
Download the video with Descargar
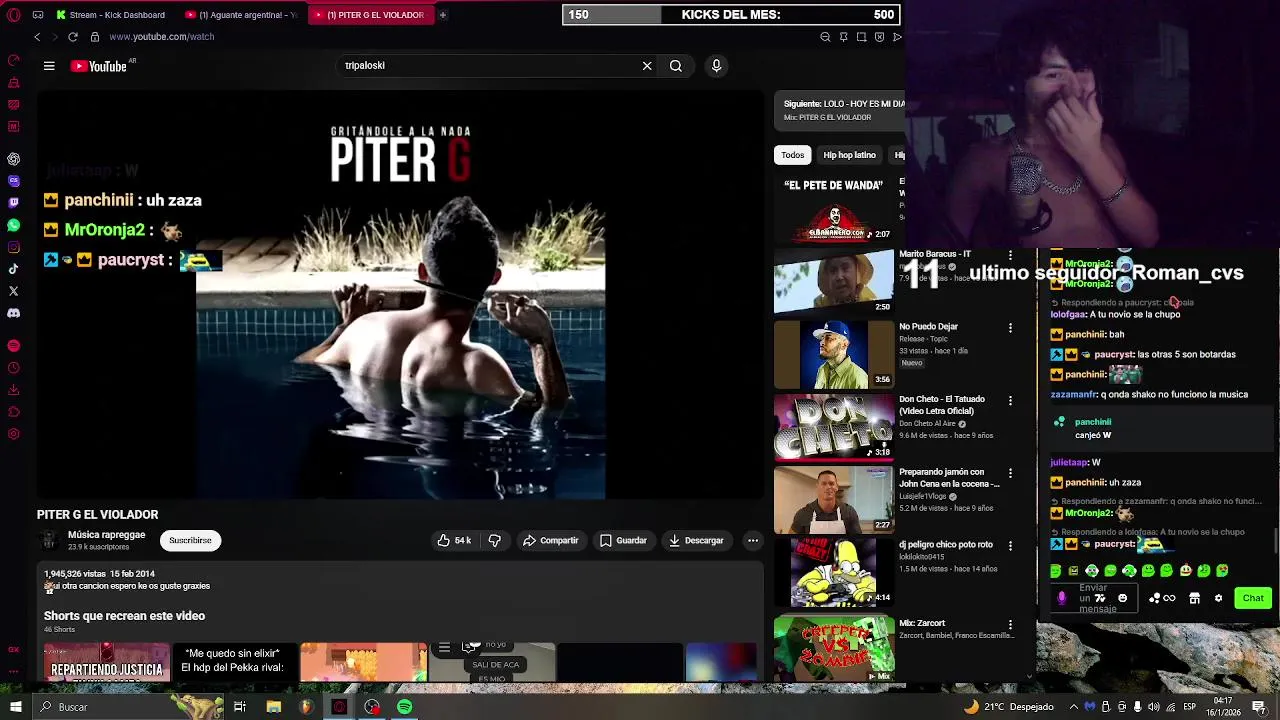click(x=696, y=541)
